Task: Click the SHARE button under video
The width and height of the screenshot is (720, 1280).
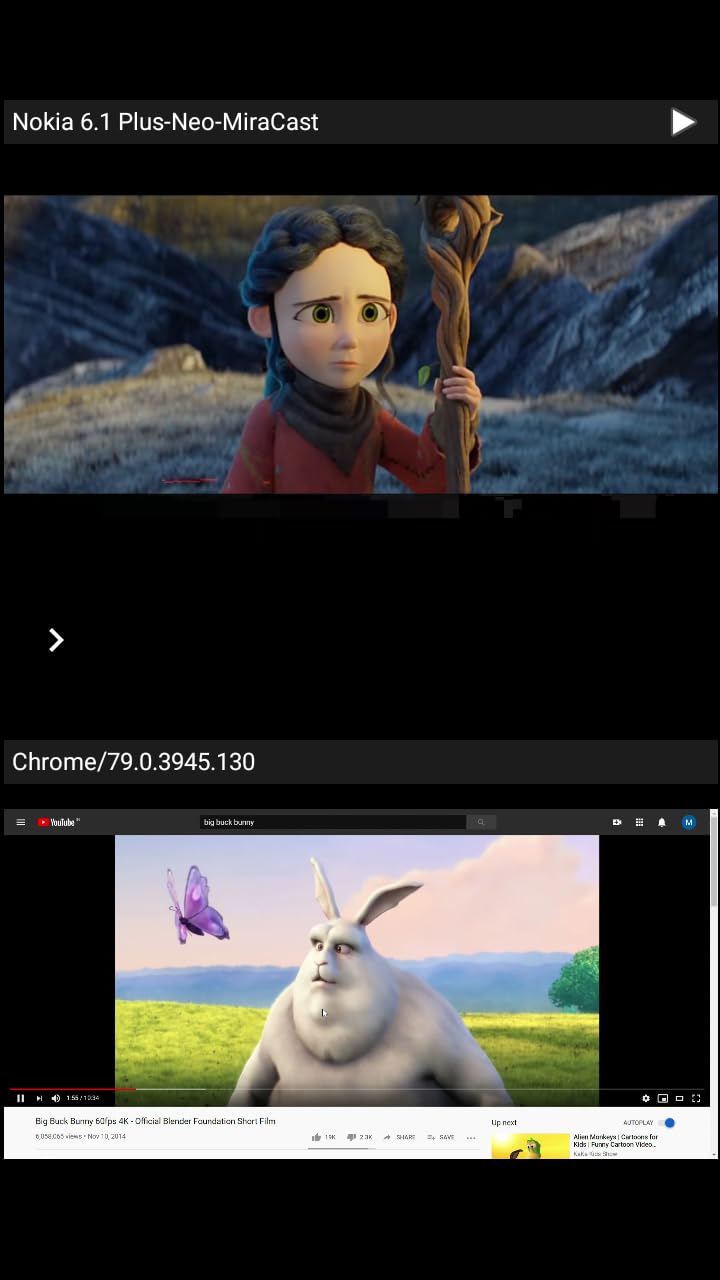Action: (x=399, y=1137)
